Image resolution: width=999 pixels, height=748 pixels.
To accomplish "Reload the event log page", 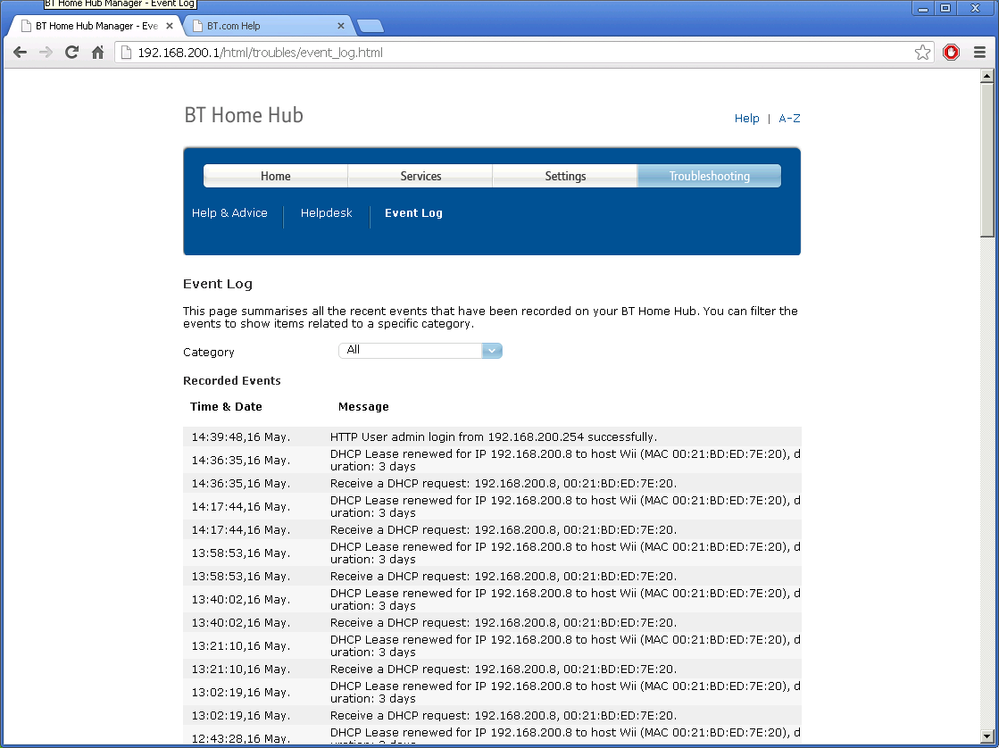I will [x=72, y=52].
